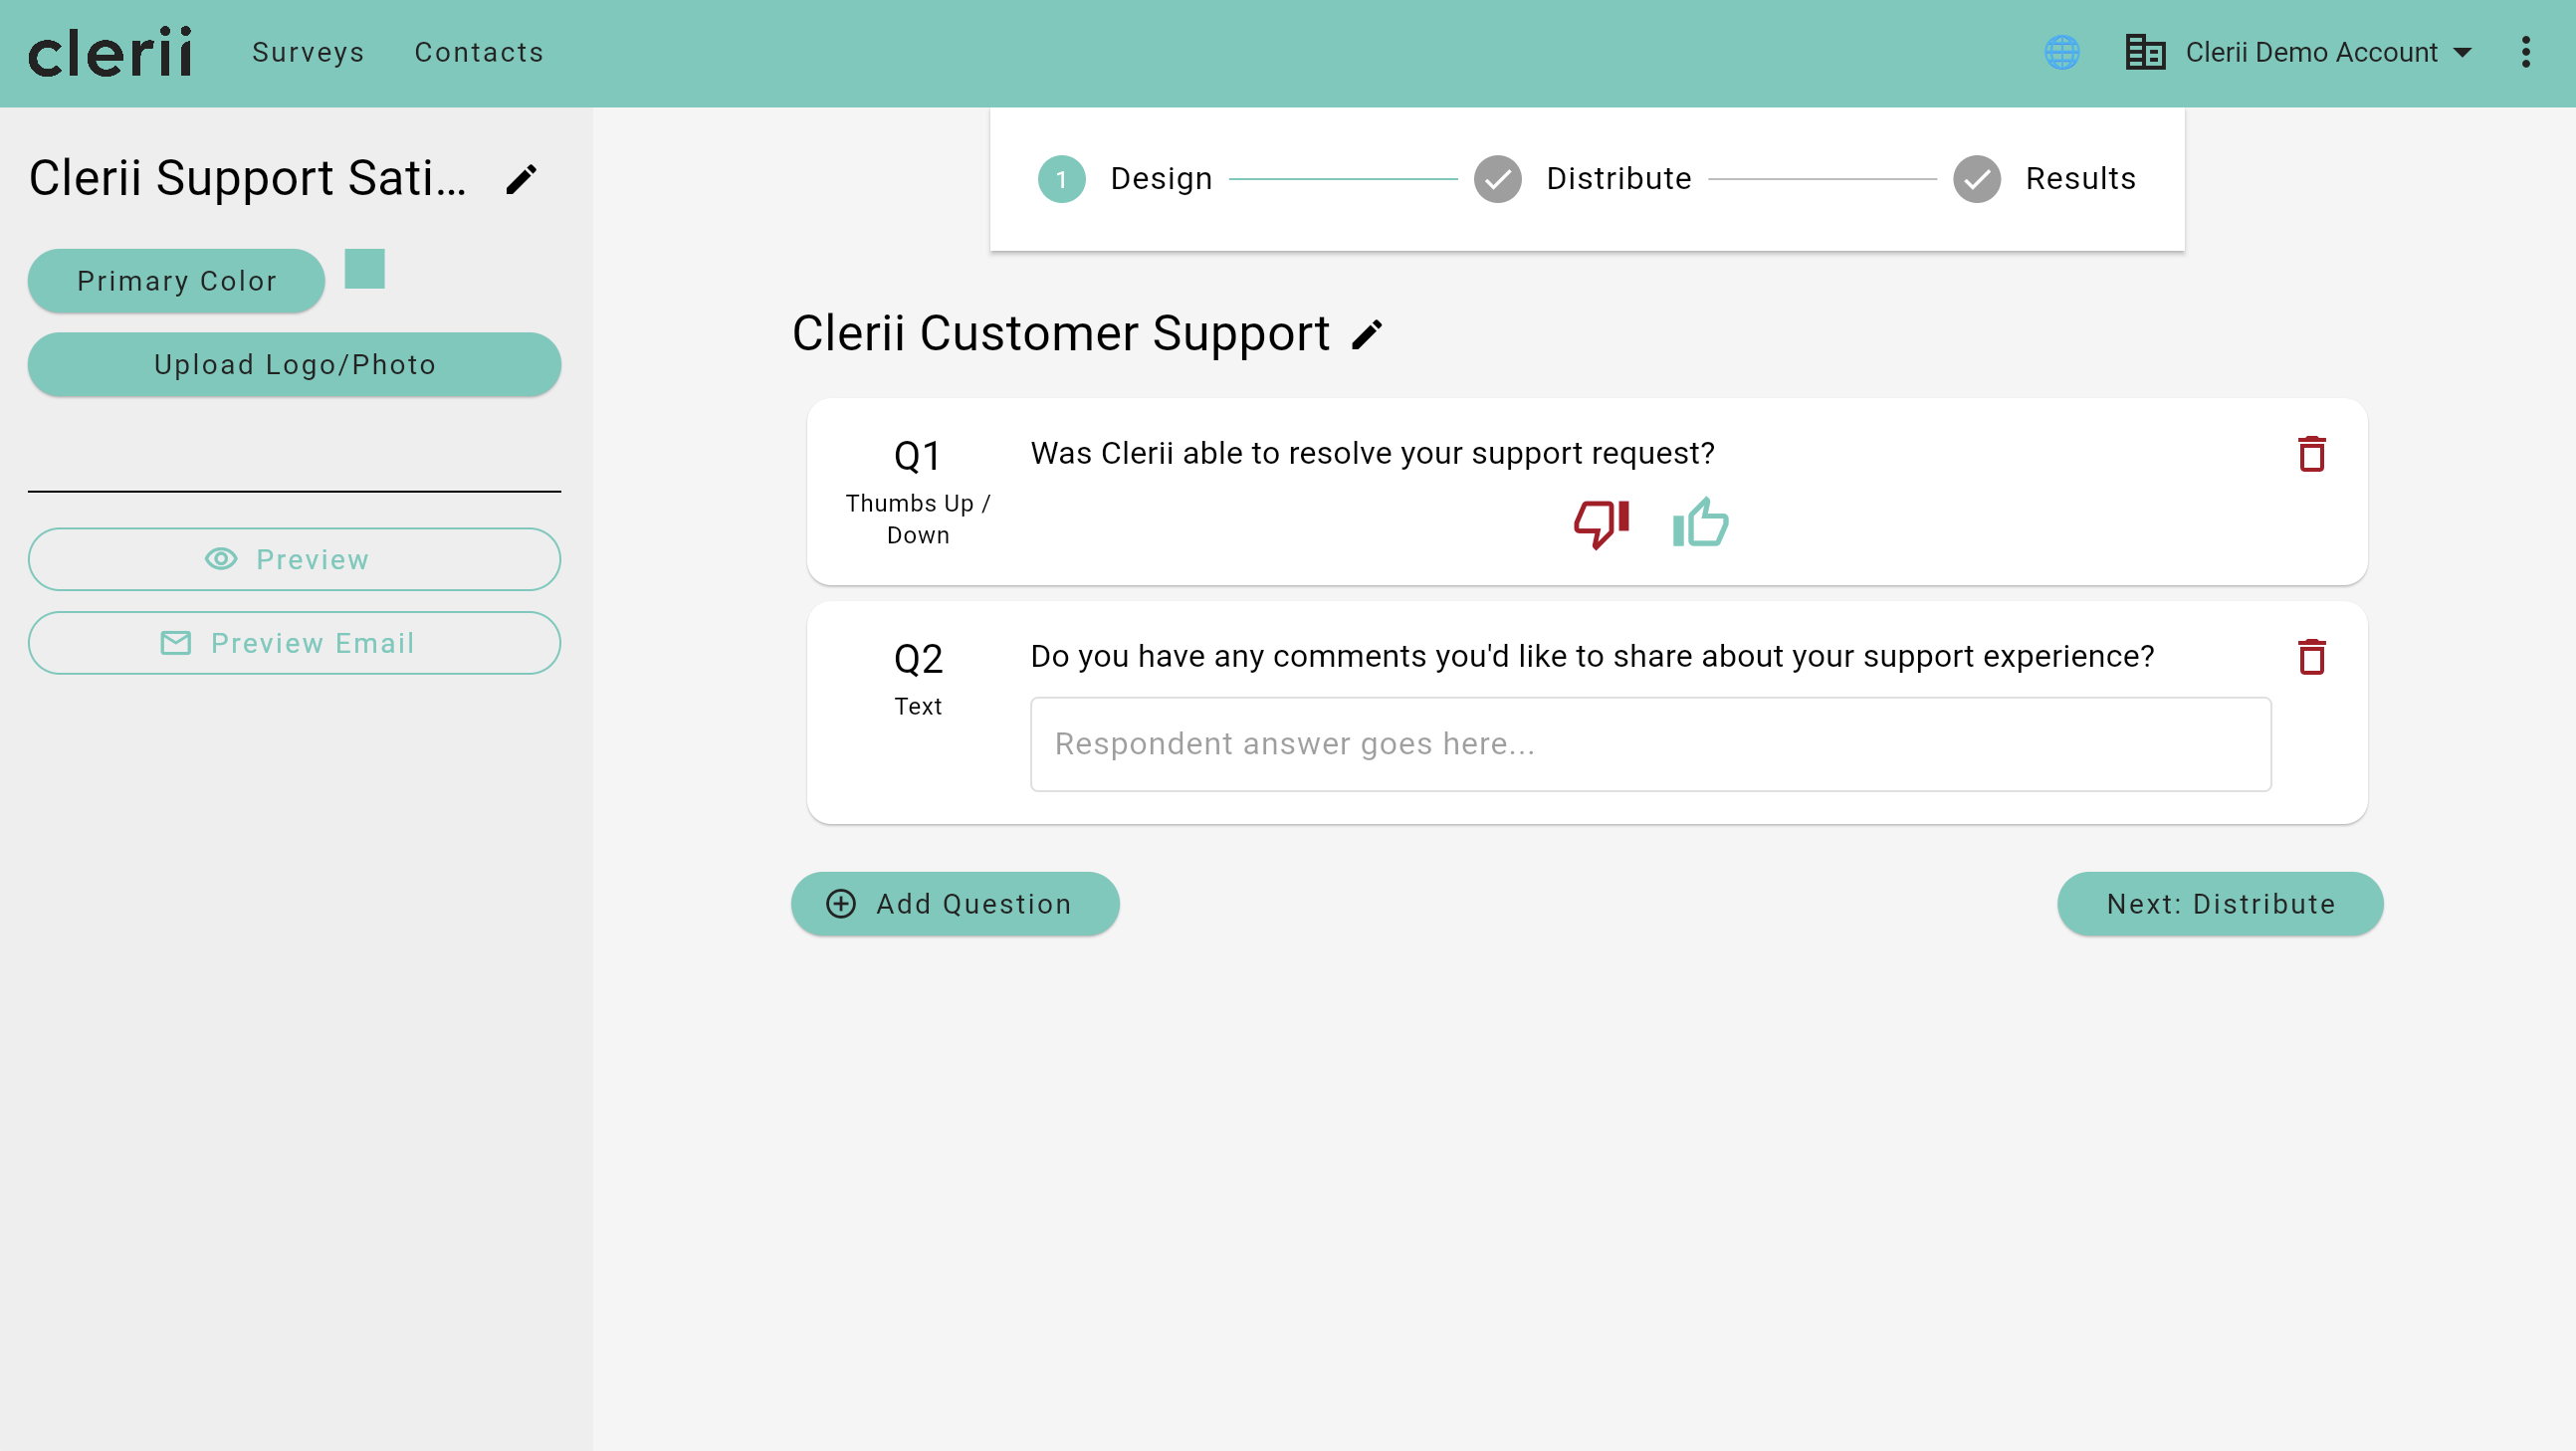Click Upload Logo/Photo
Viewport: 2576px width, 1451px height.
tap(294, 365)
